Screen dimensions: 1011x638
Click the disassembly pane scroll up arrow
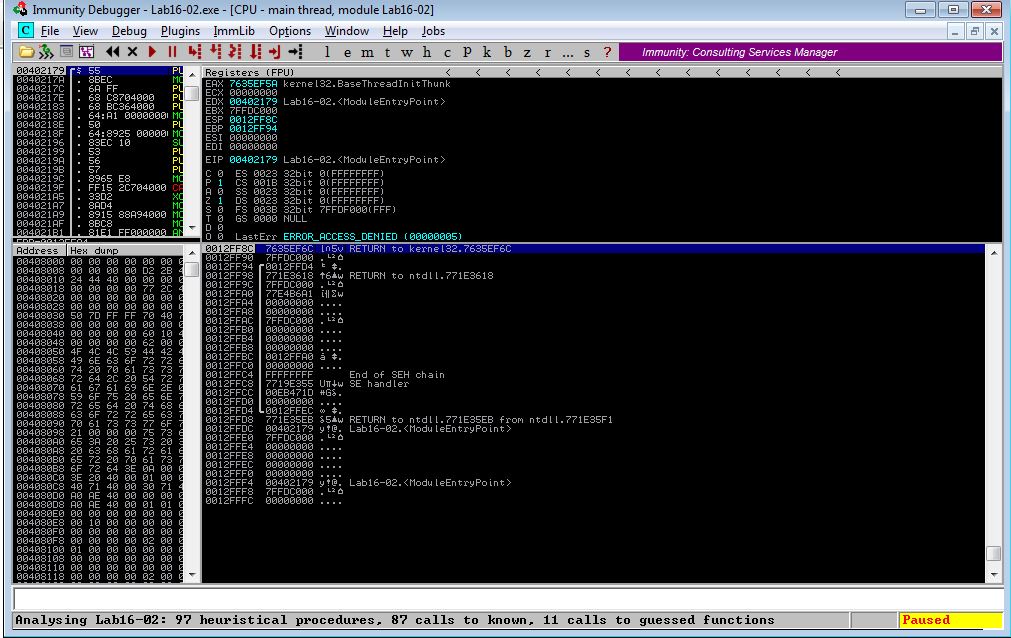tap(191, 75)
